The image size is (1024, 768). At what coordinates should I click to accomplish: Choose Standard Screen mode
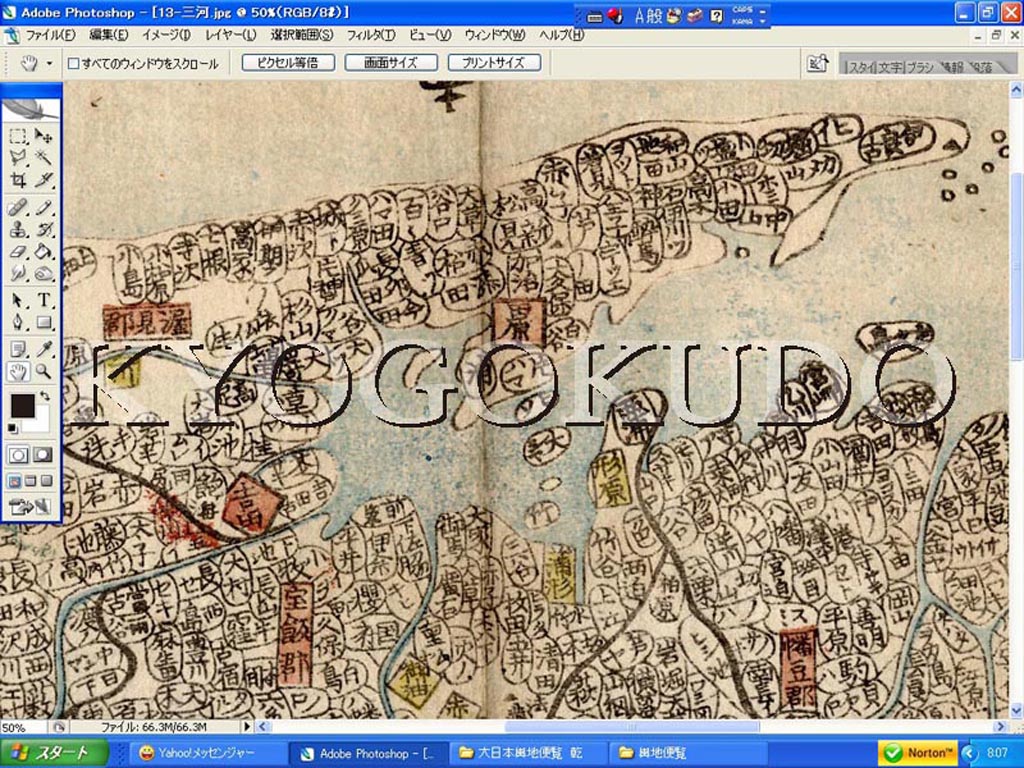coord(14,481)
